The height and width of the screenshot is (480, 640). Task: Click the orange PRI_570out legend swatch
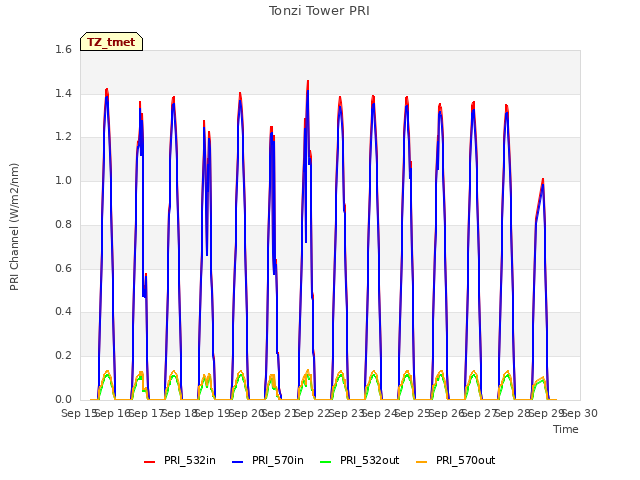click(422, 462)
